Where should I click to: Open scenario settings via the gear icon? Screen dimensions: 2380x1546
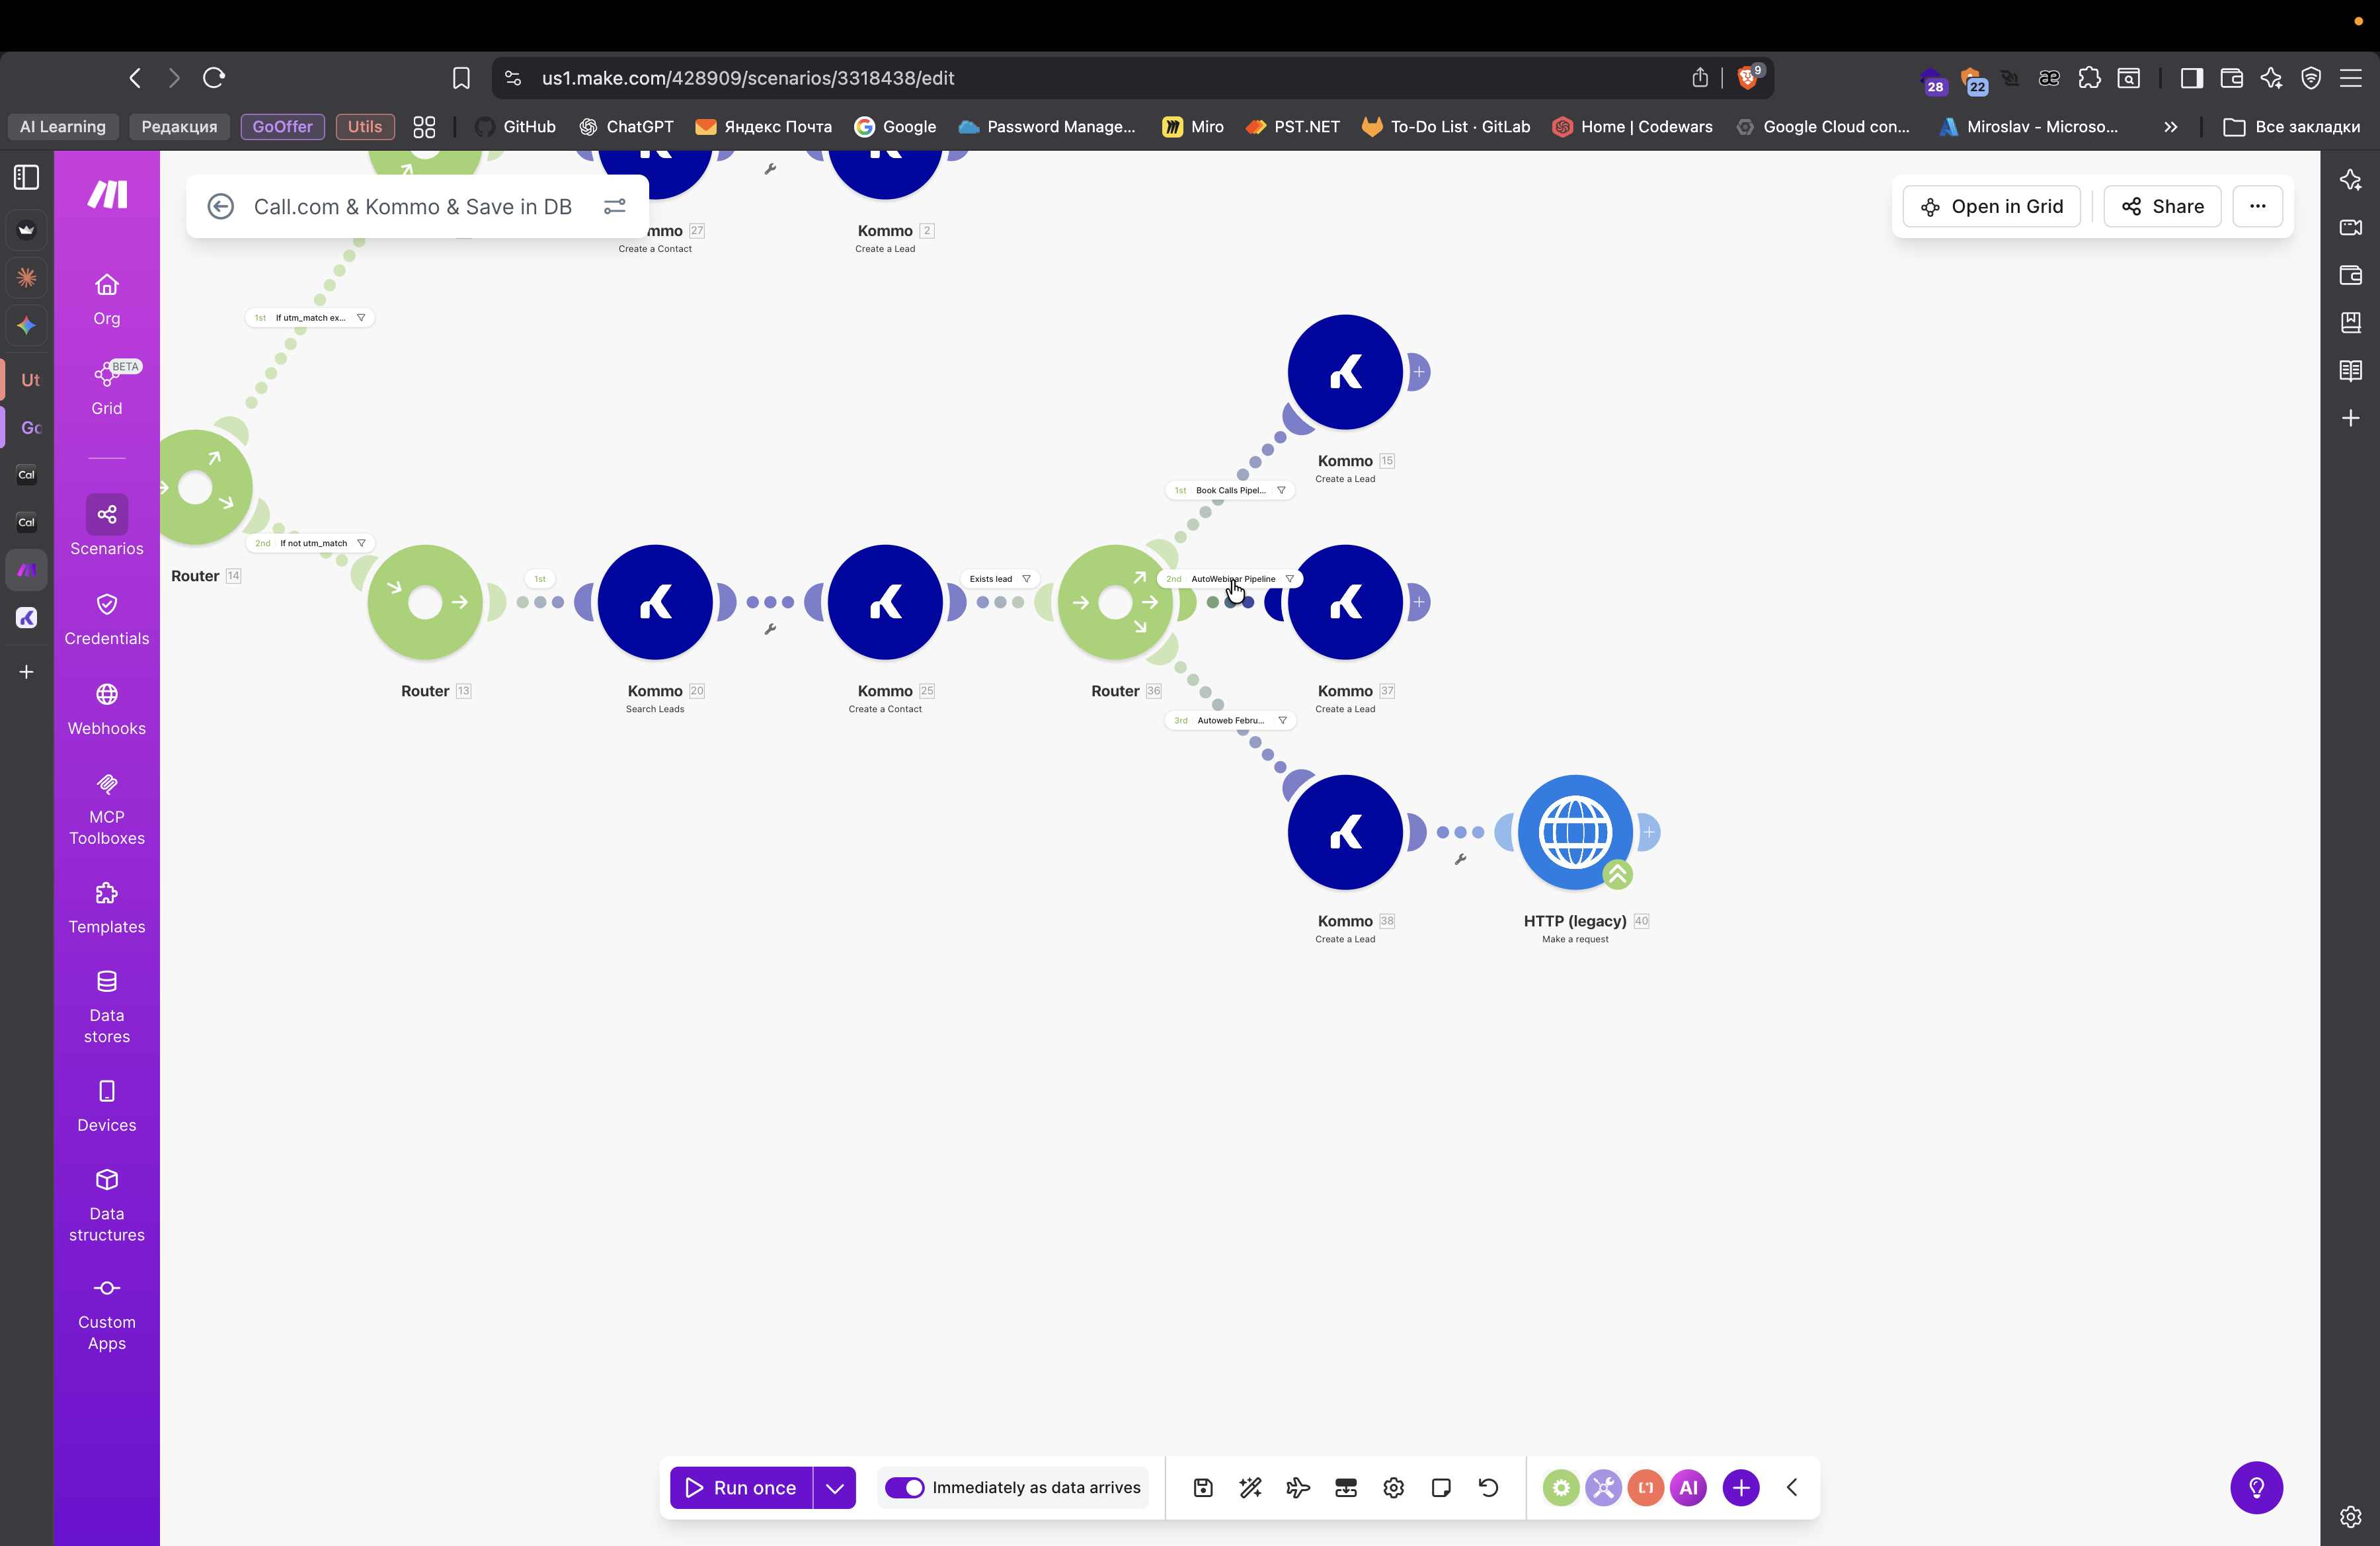1393,1487
